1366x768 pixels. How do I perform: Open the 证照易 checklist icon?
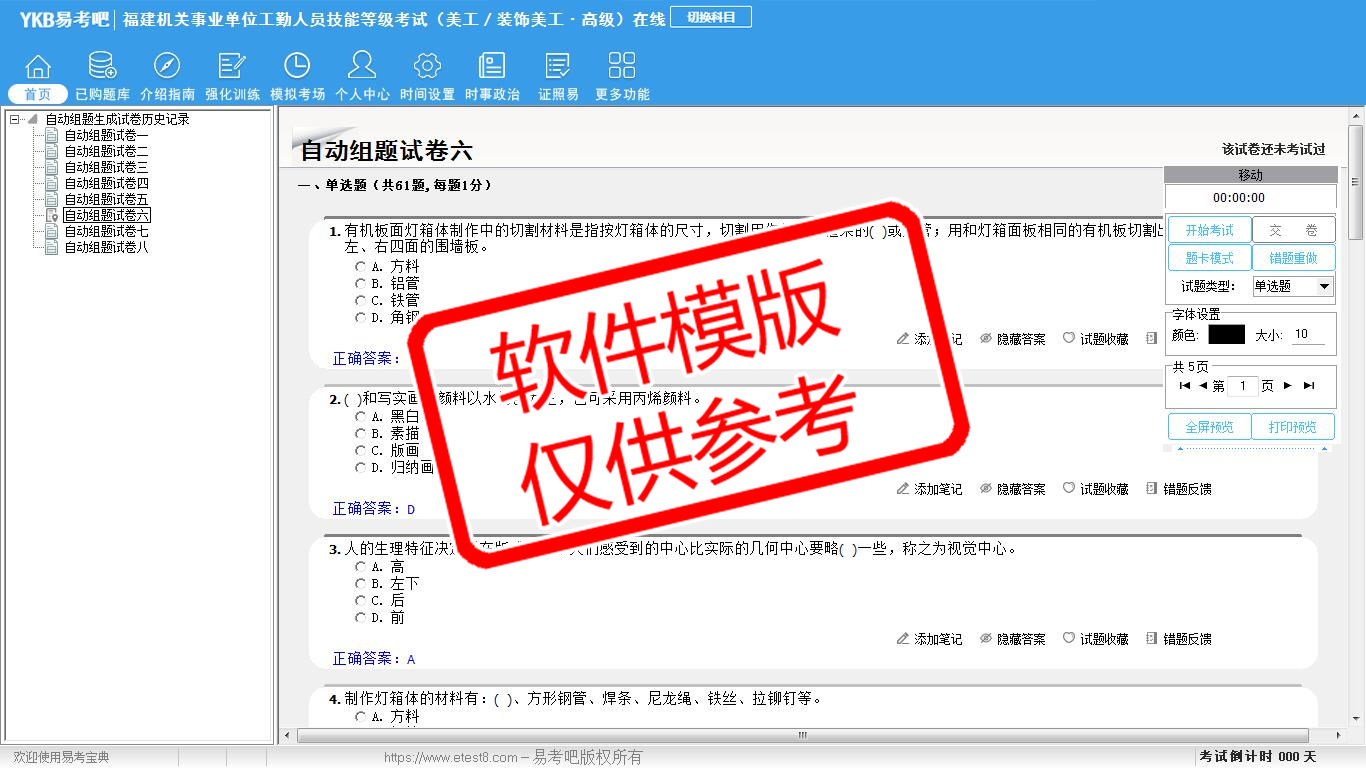point(558,67)
